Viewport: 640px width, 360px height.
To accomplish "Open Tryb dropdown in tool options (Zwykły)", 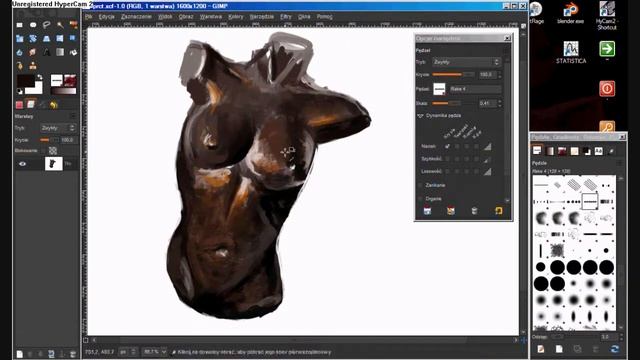I will 466,62.
